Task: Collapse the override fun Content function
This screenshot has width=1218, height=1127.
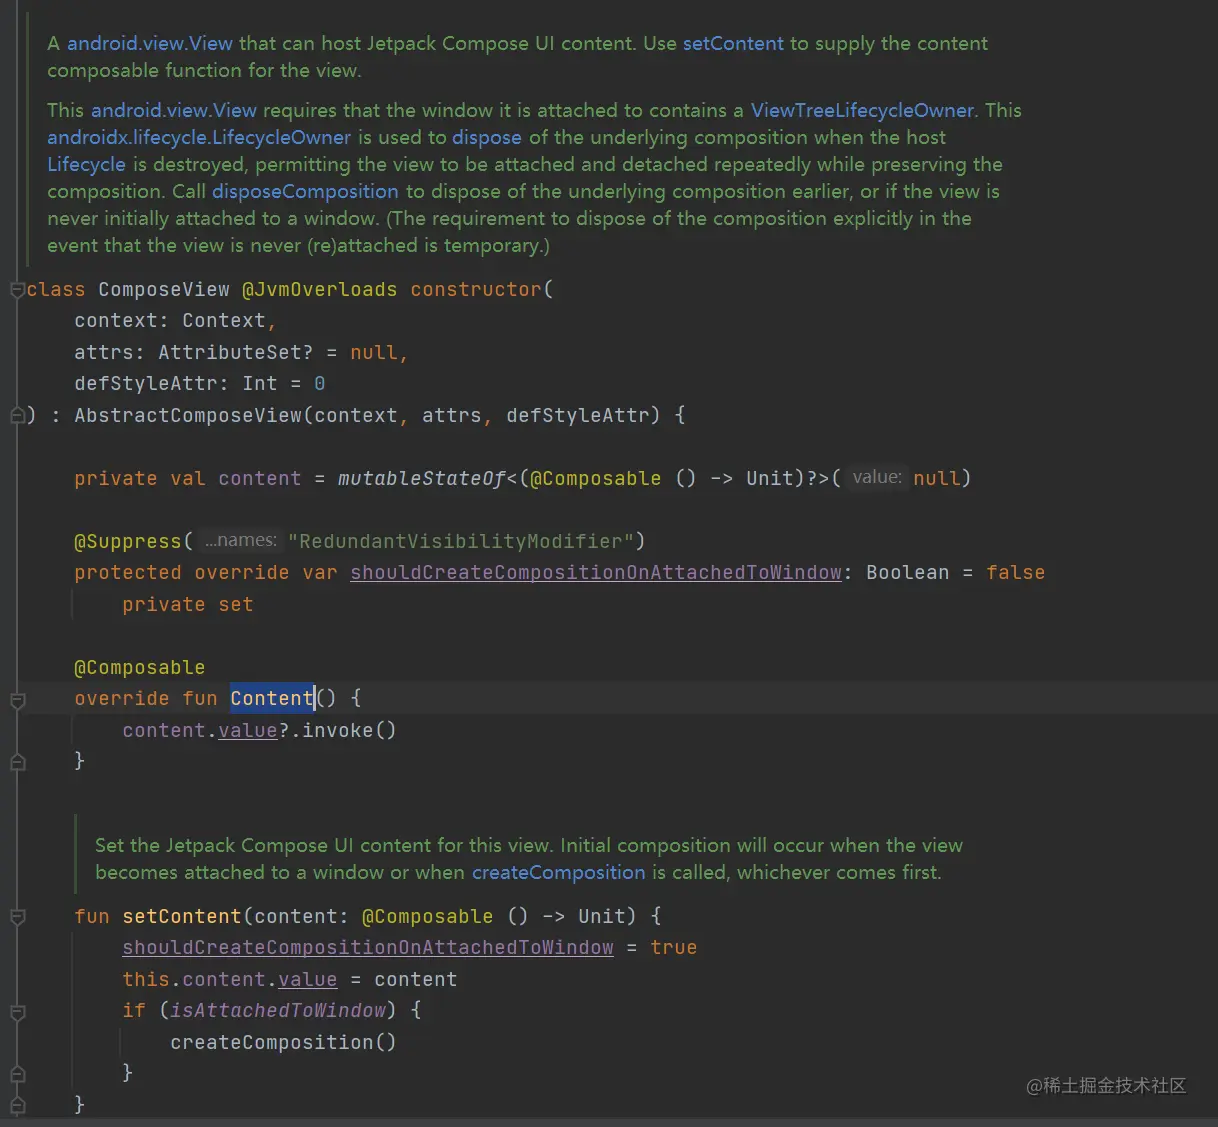Action: (17, 699)
